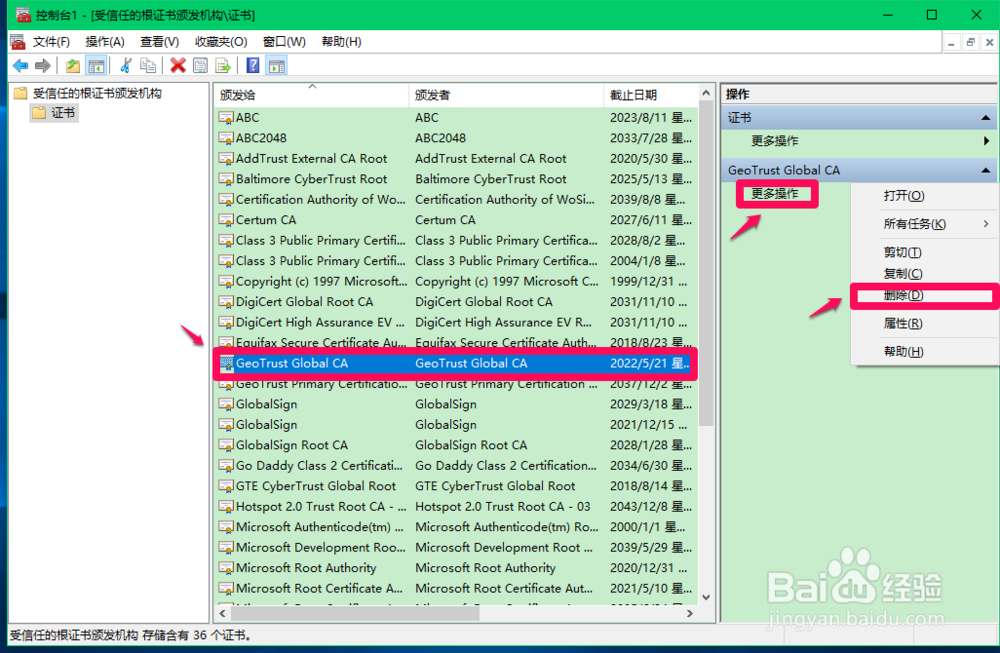Open the 操作(A) menu

tap(105, 42)
